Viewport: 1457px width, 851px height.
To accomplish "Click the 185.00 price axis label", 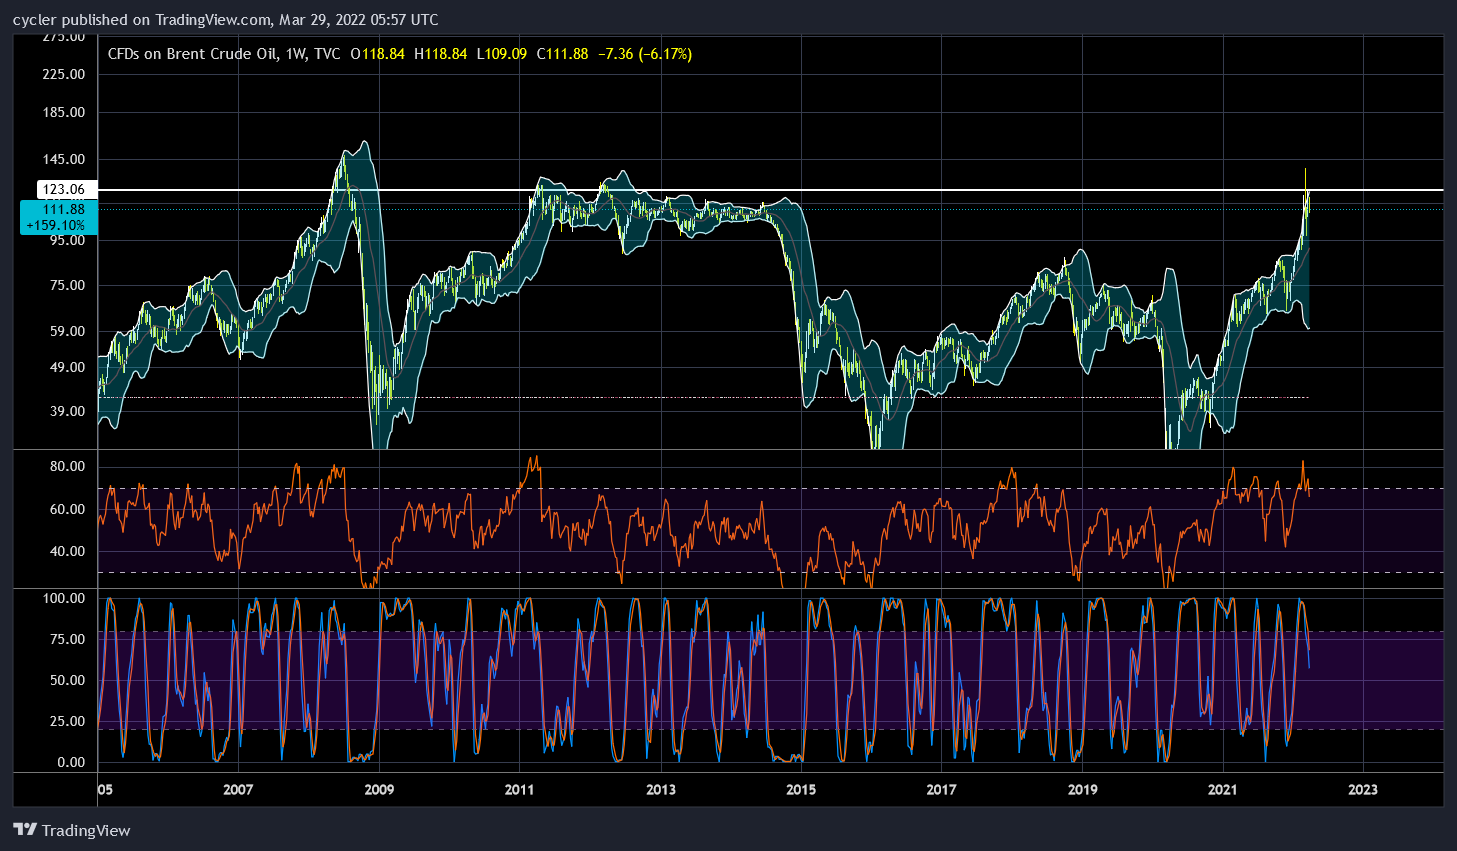I will pos(64,112).
